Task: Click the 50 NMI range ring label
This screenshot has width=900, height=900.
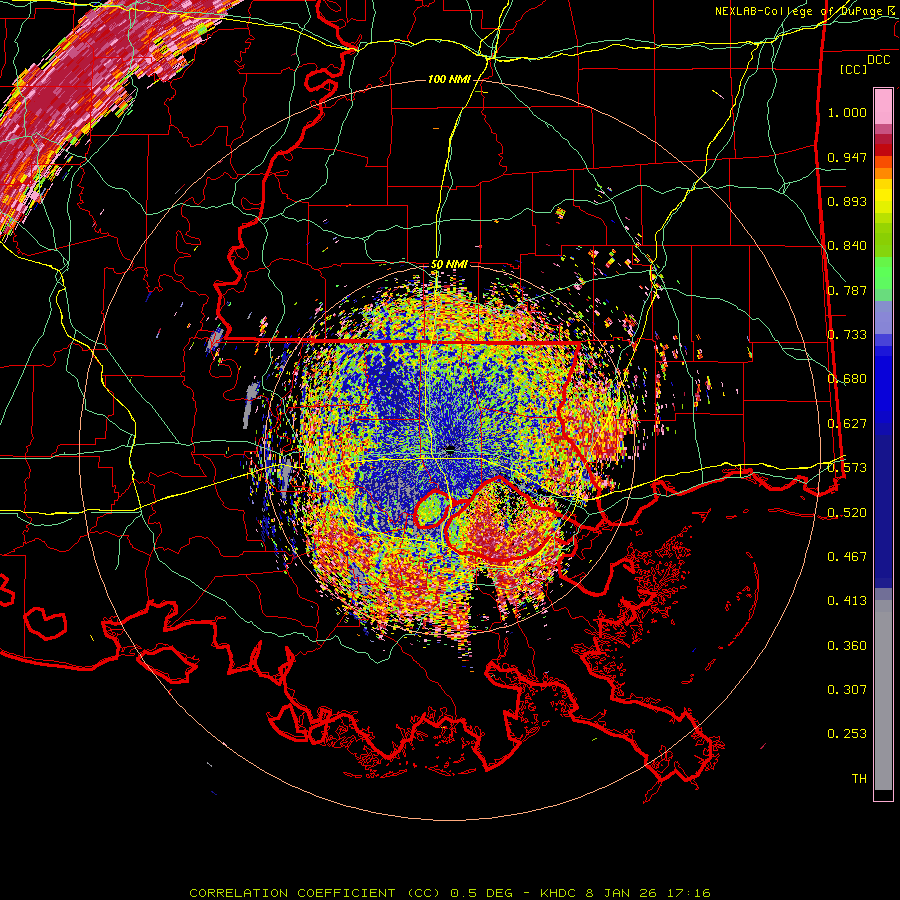Action: click(449, 264)
